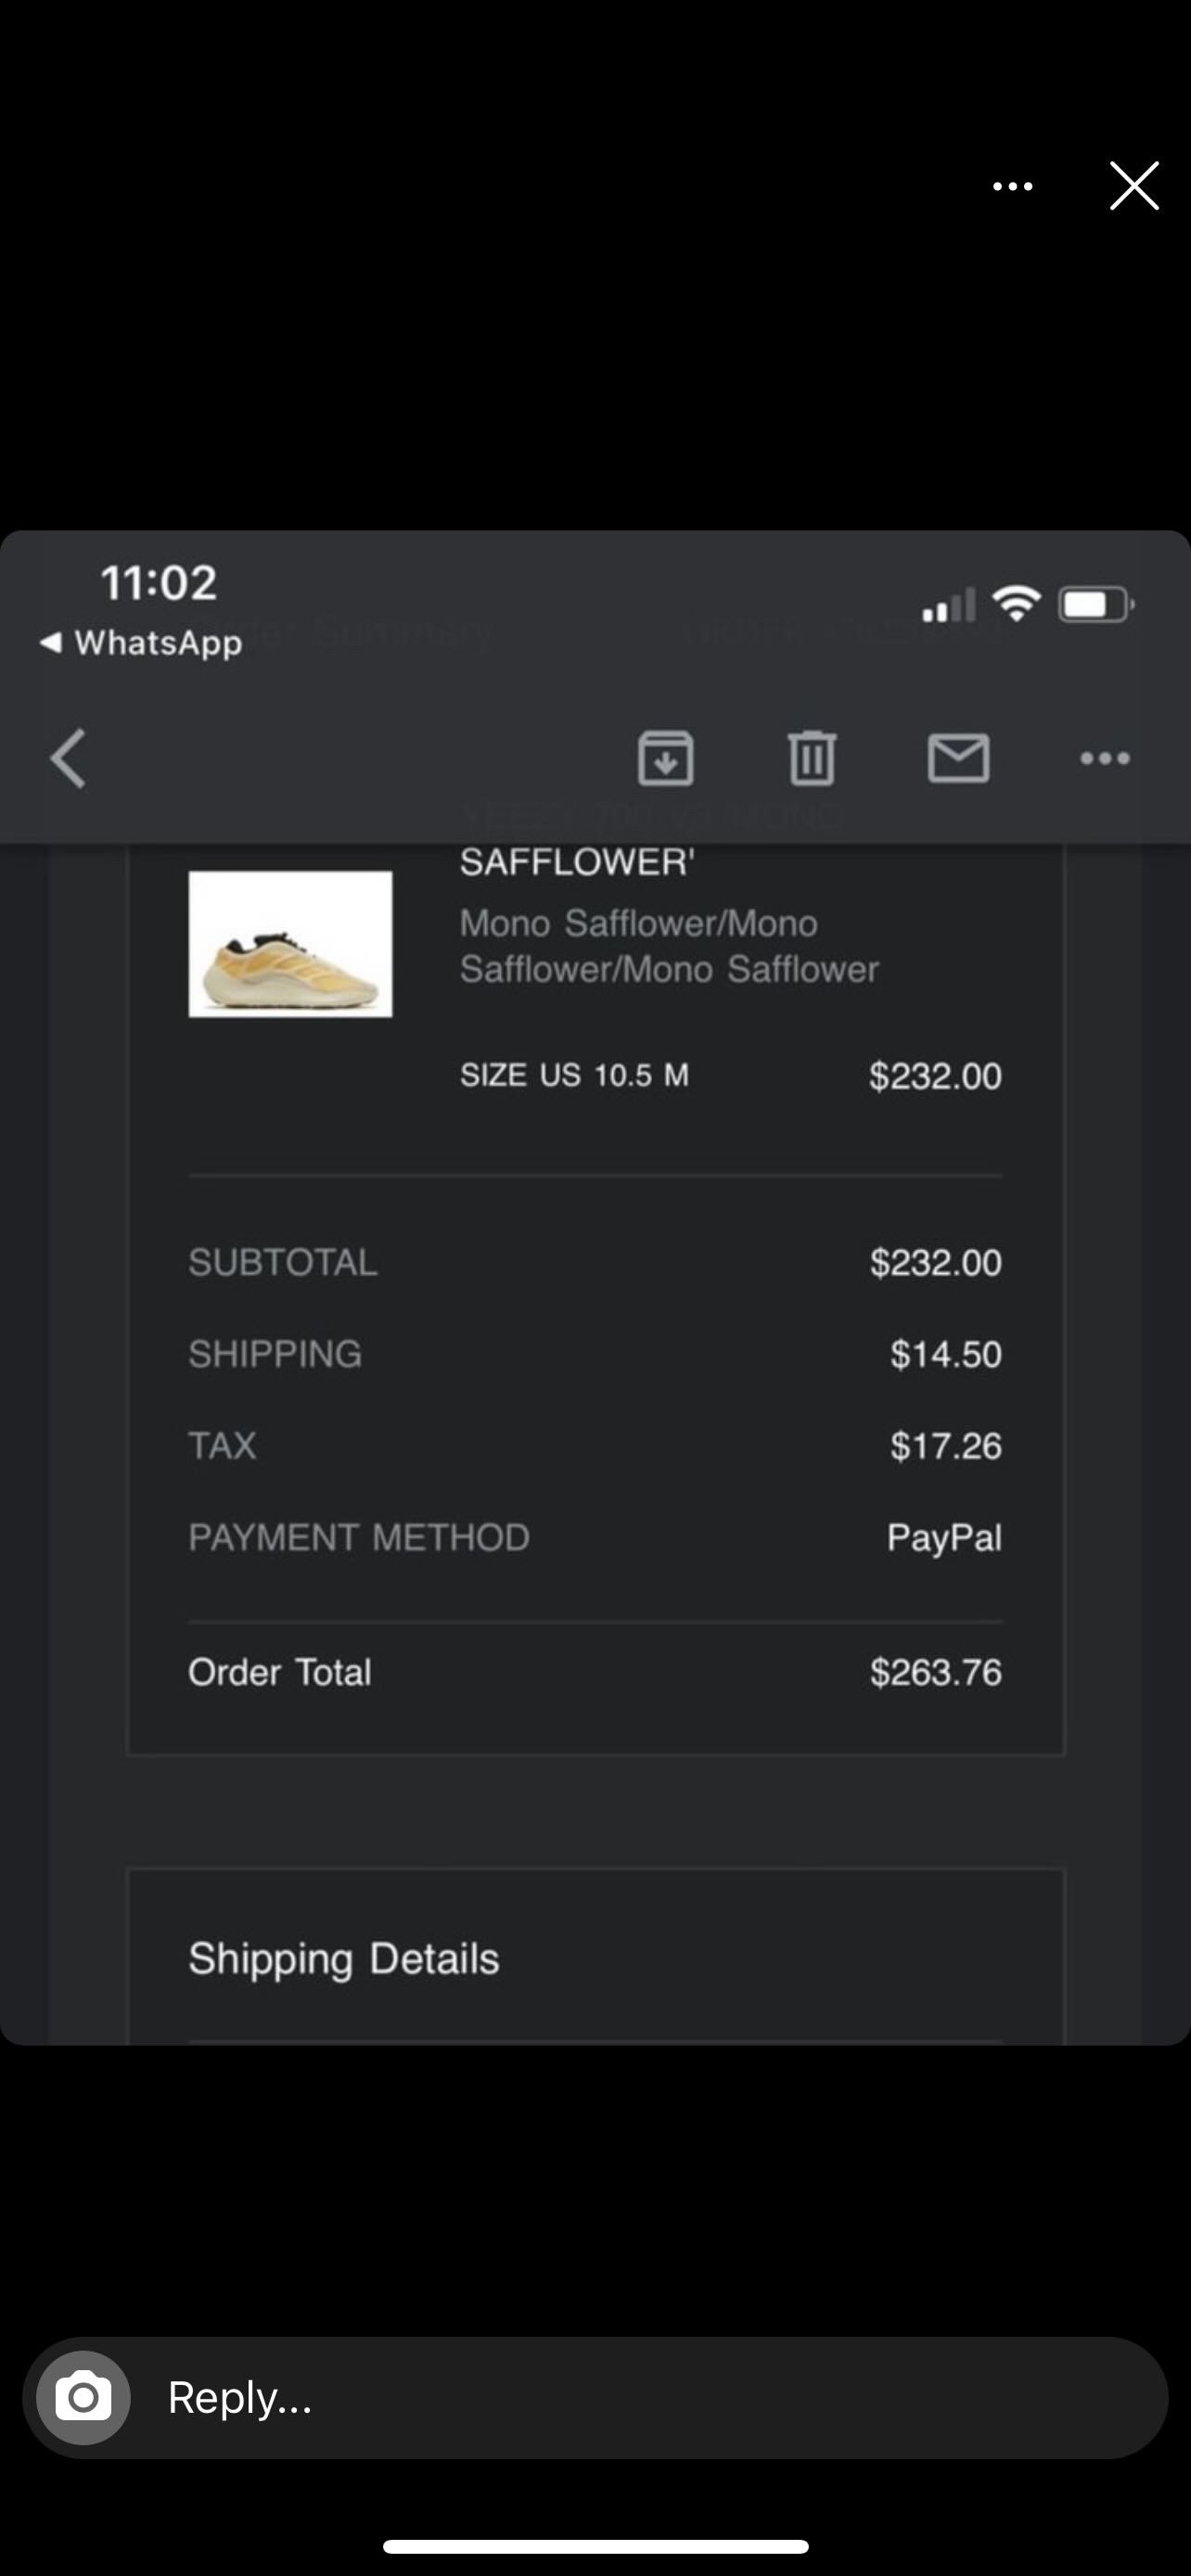Tap the archive email icon
This screenshot has width=1191, height=2576.
[x=665, y=758]
